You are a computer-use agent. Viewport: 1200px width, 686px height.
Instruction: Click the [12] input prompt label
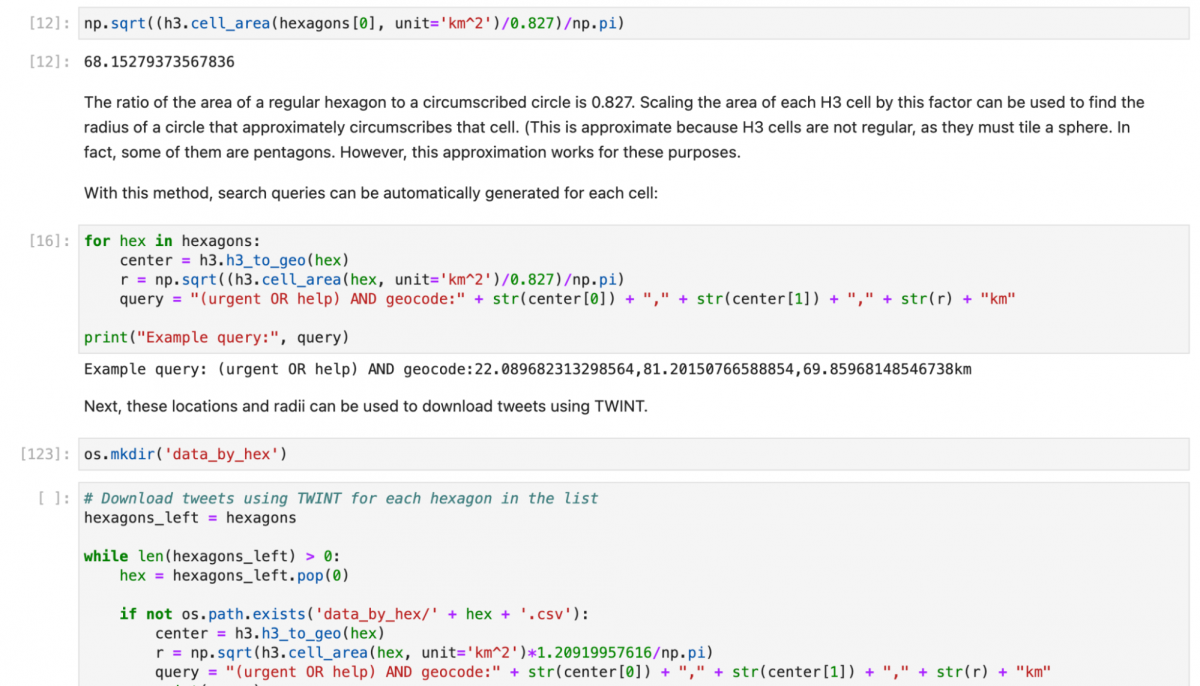(50, 23)
